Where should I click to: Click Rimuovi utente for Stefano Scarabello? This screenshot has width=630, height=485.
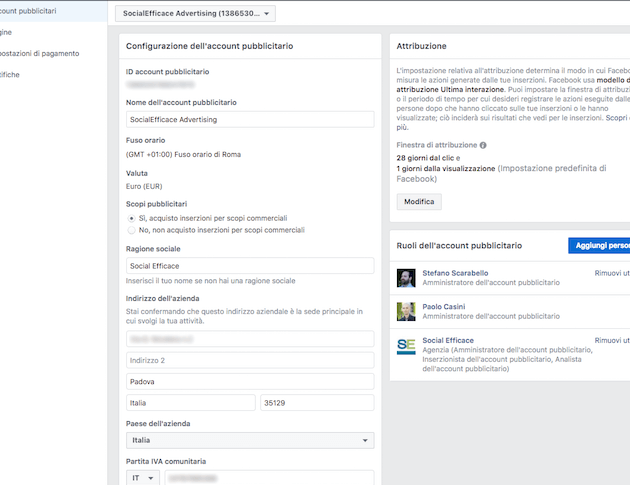coord(612,273)
